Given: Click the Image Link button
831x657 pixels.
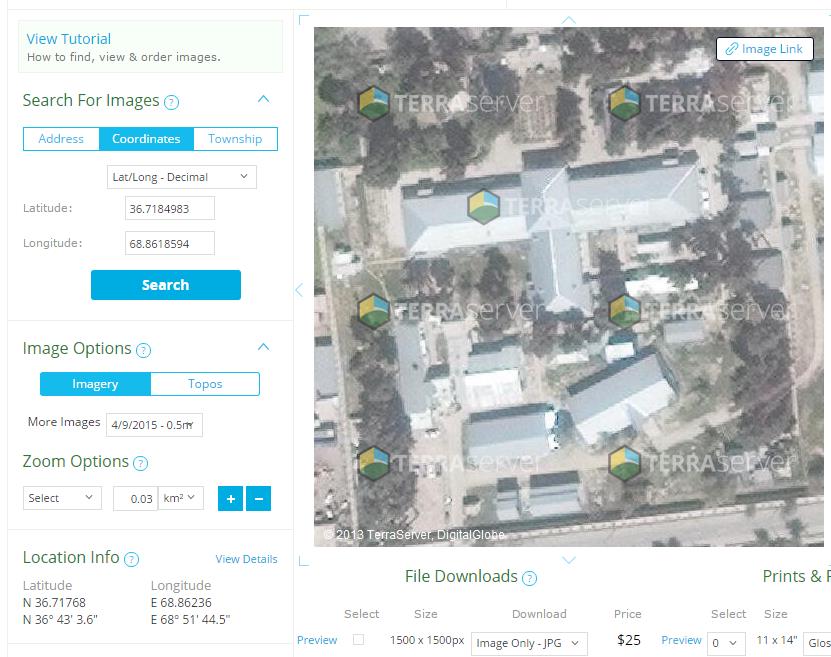Looking at the screenshot, I should click(x=765, y=49).
